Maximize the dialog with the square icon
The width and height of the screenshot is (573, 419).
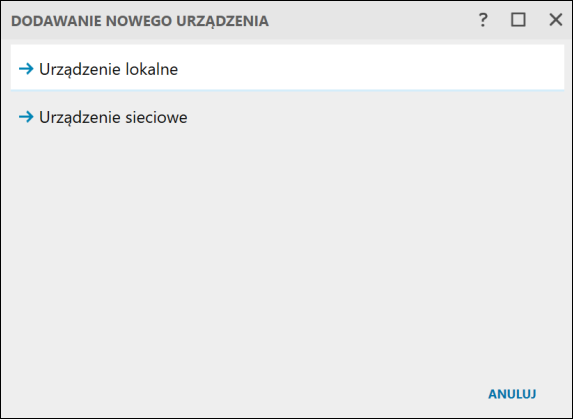pyautogui.click(x=518, y=20)
